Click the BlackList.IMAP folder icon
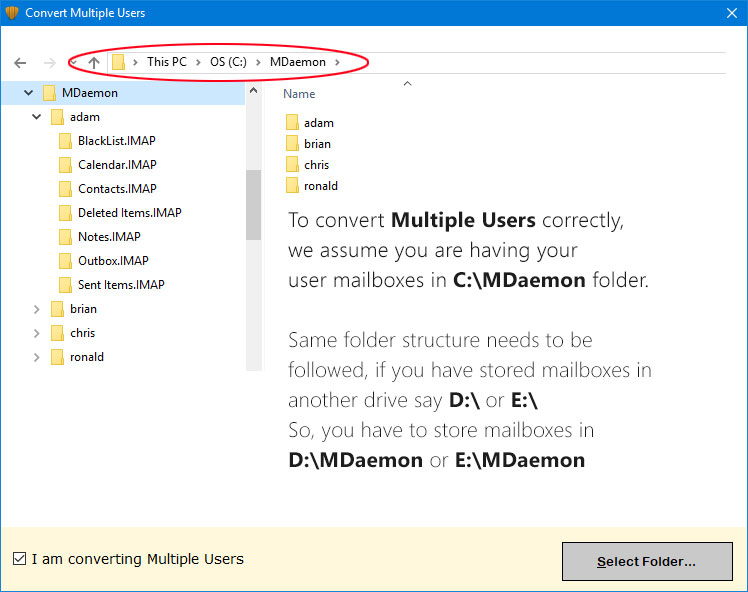The height and width of the screenshot is (592, 748). click(x=65, y=141)
